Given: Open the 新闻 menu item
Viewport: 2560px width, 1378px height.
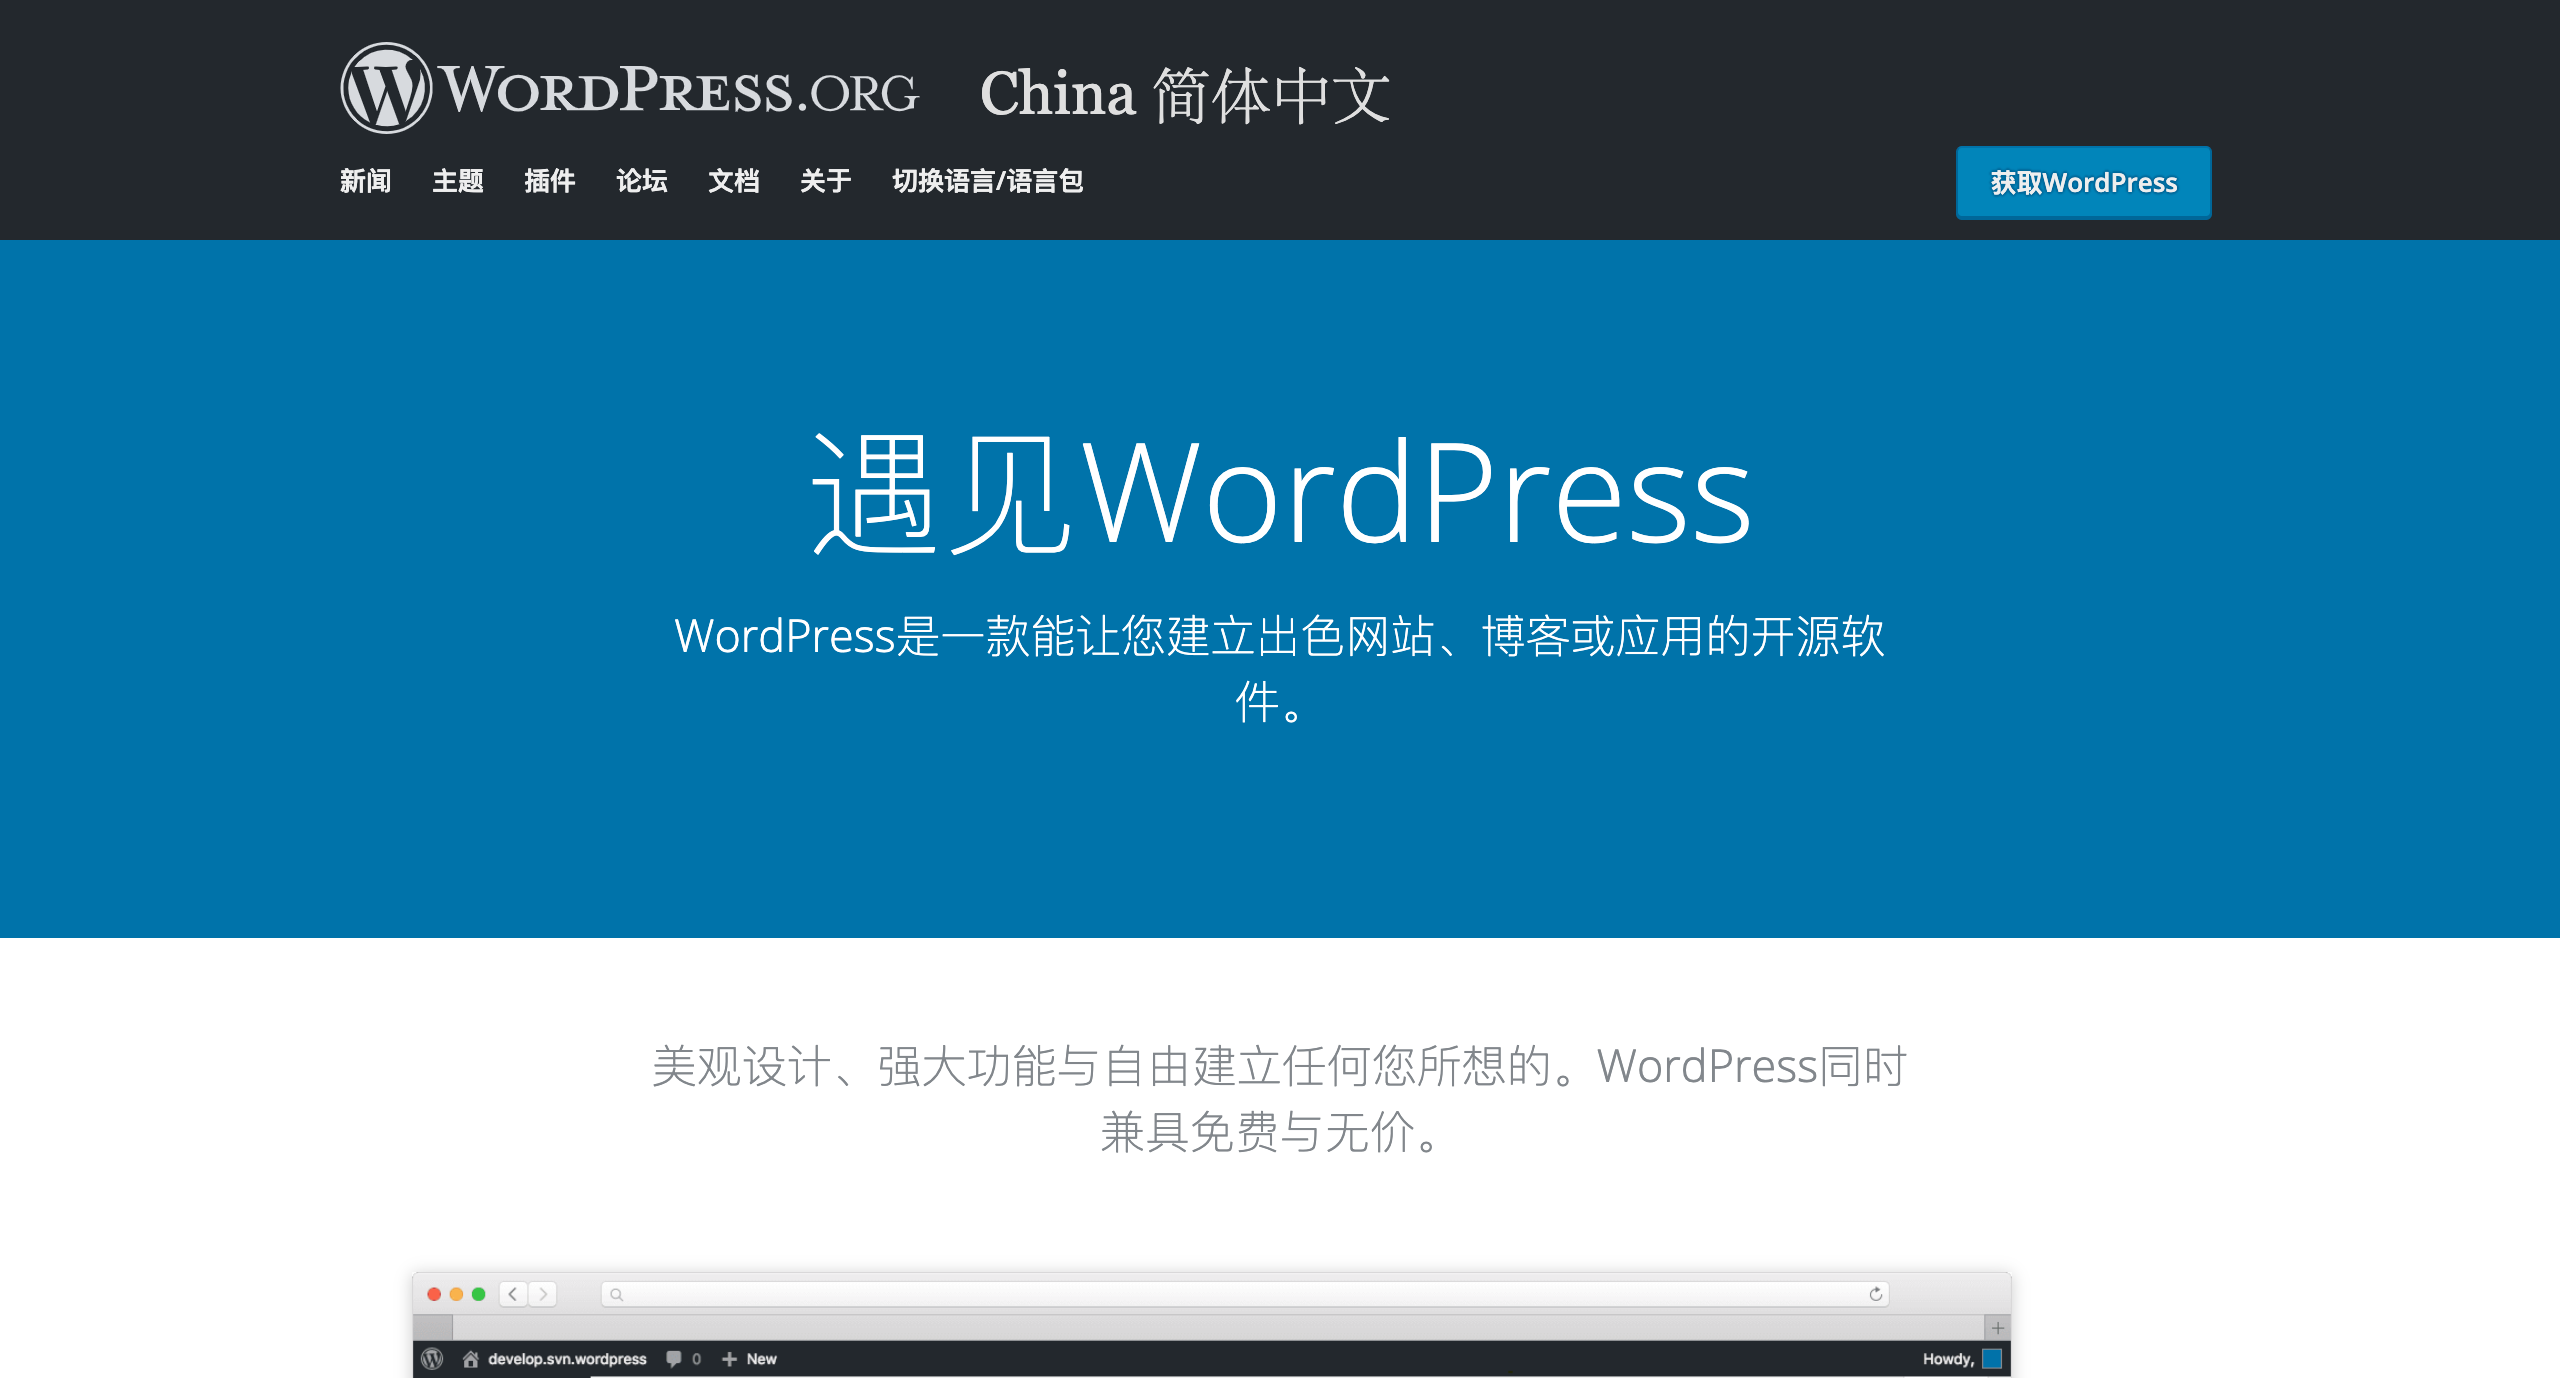Looking at the screenshot, I should [365, 181].
